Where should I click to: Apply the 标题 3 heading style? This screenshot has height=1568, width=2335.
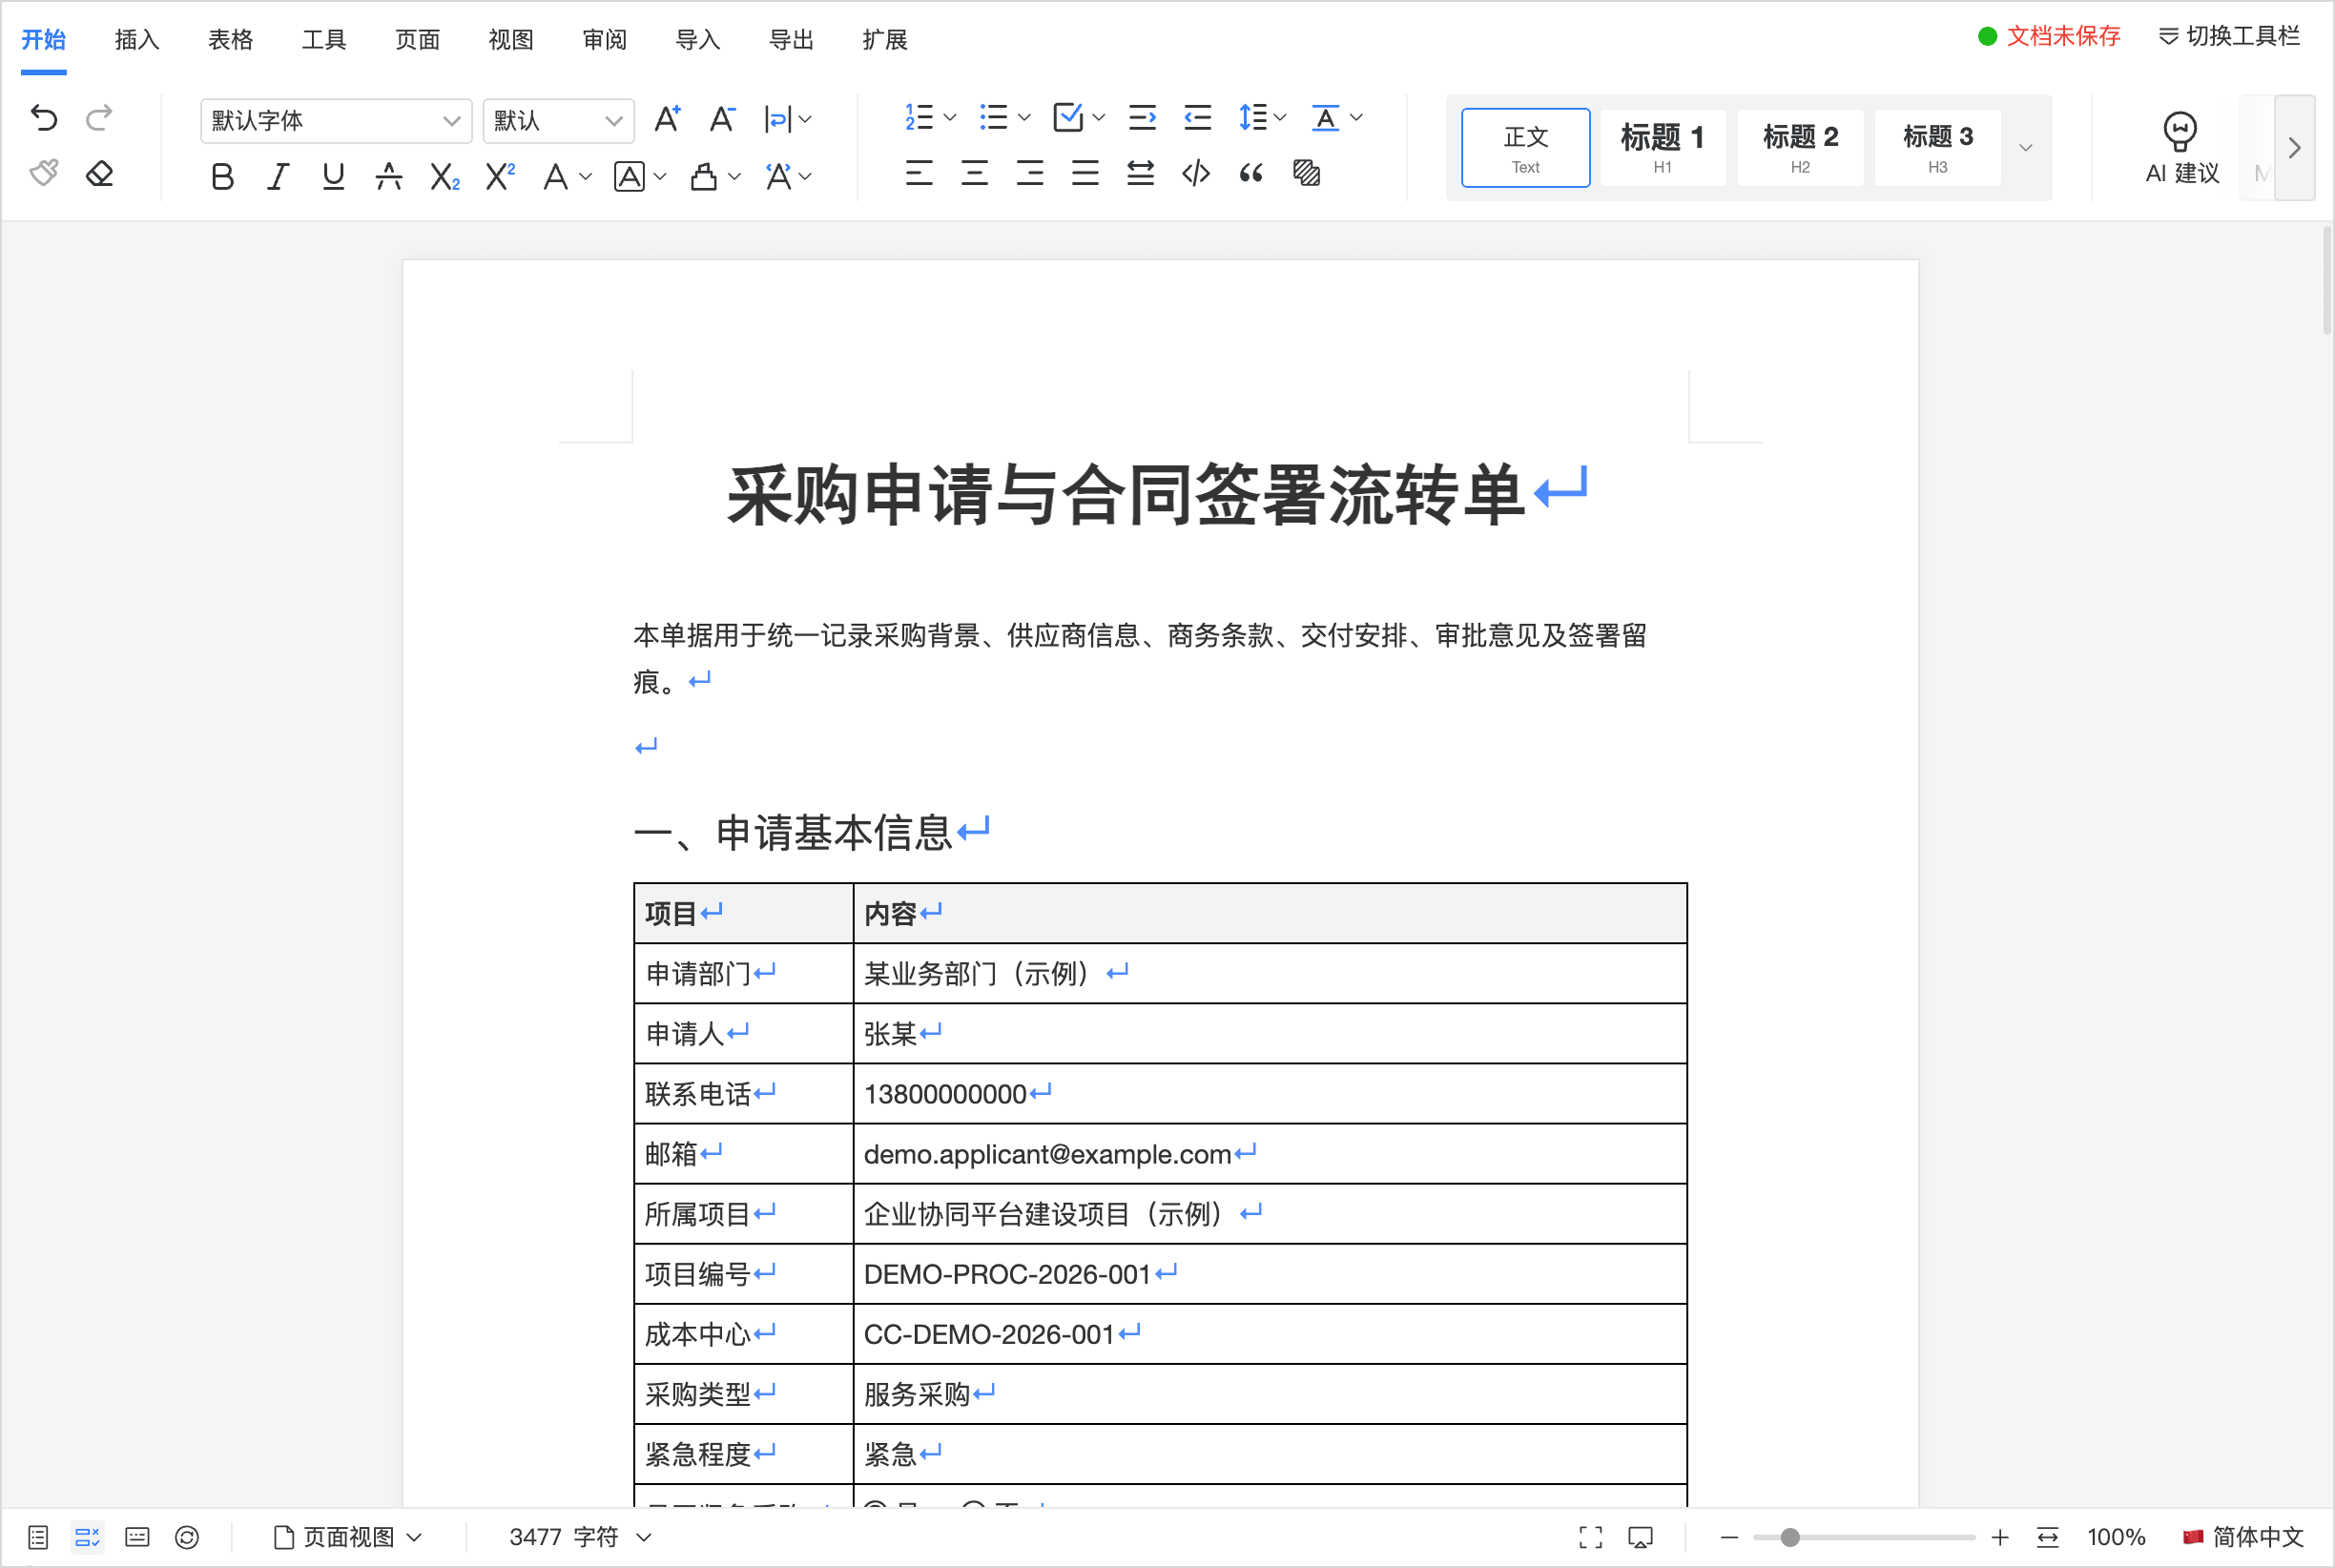[x=1937, y=148]
